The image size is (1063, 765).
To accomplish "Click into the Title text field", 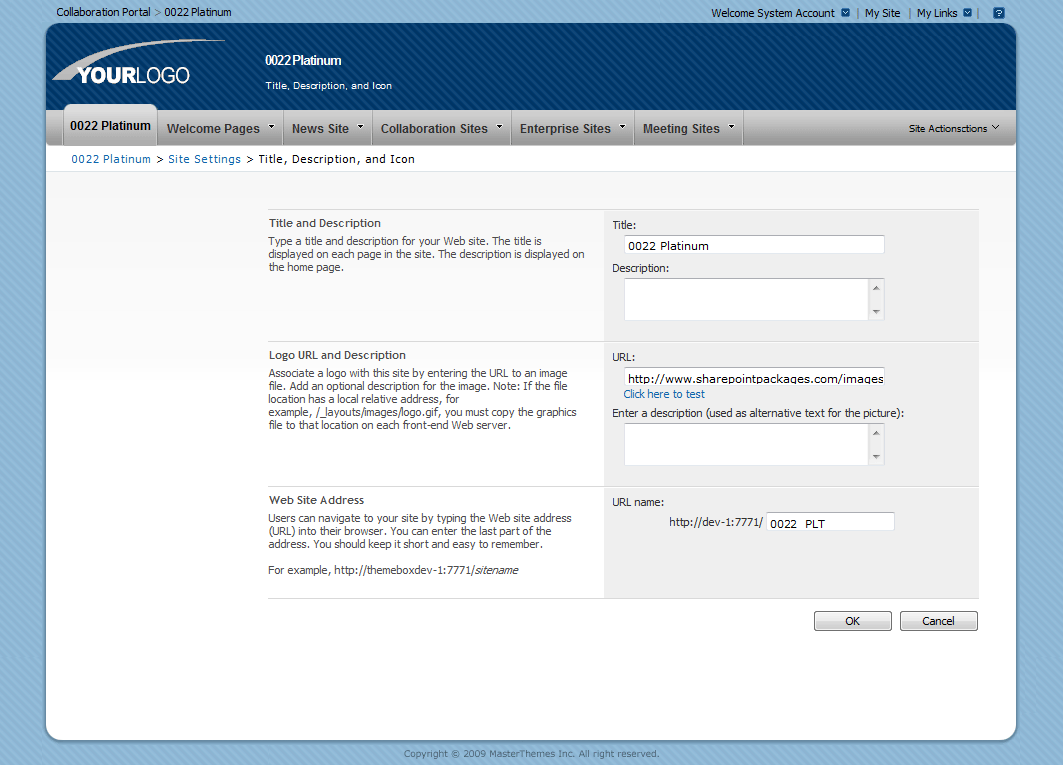I will [x=754, y=245].
